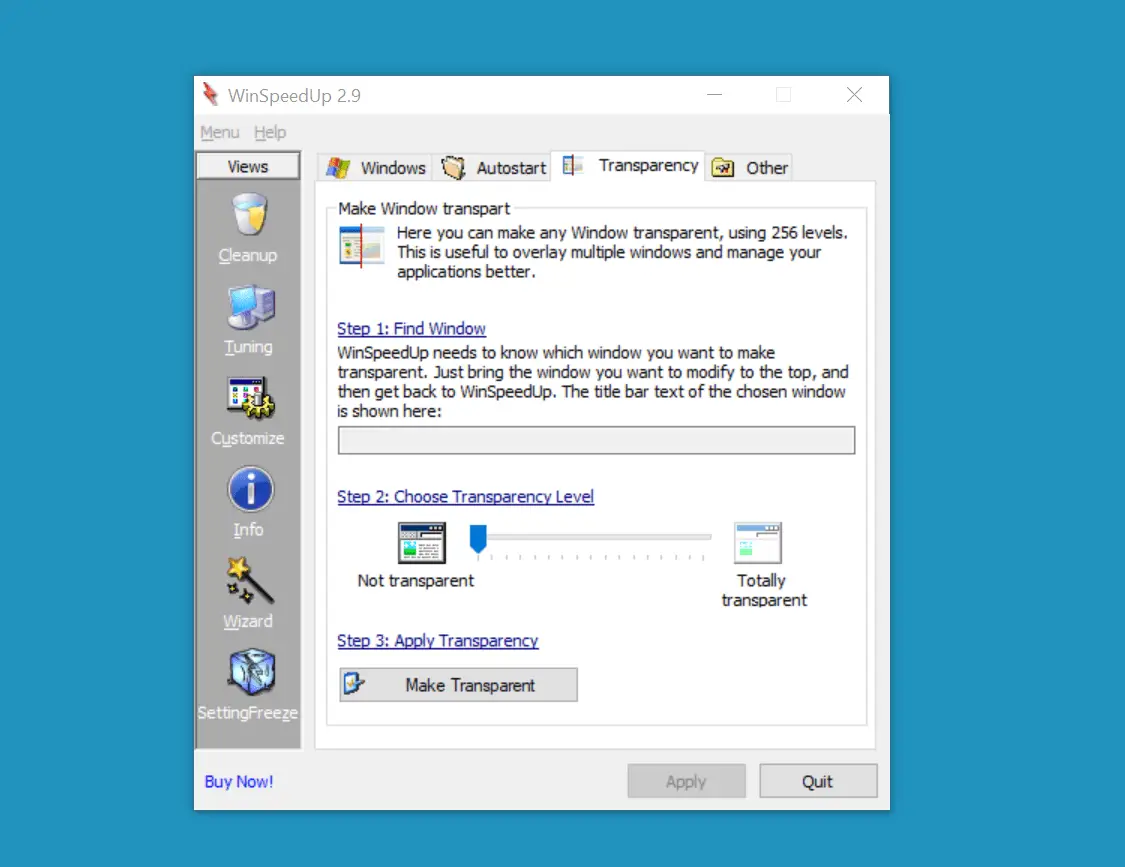The width and height of the screenshot is (1125, 867).
Task: Open the Menu menu
Action: (x=220, y=132)
